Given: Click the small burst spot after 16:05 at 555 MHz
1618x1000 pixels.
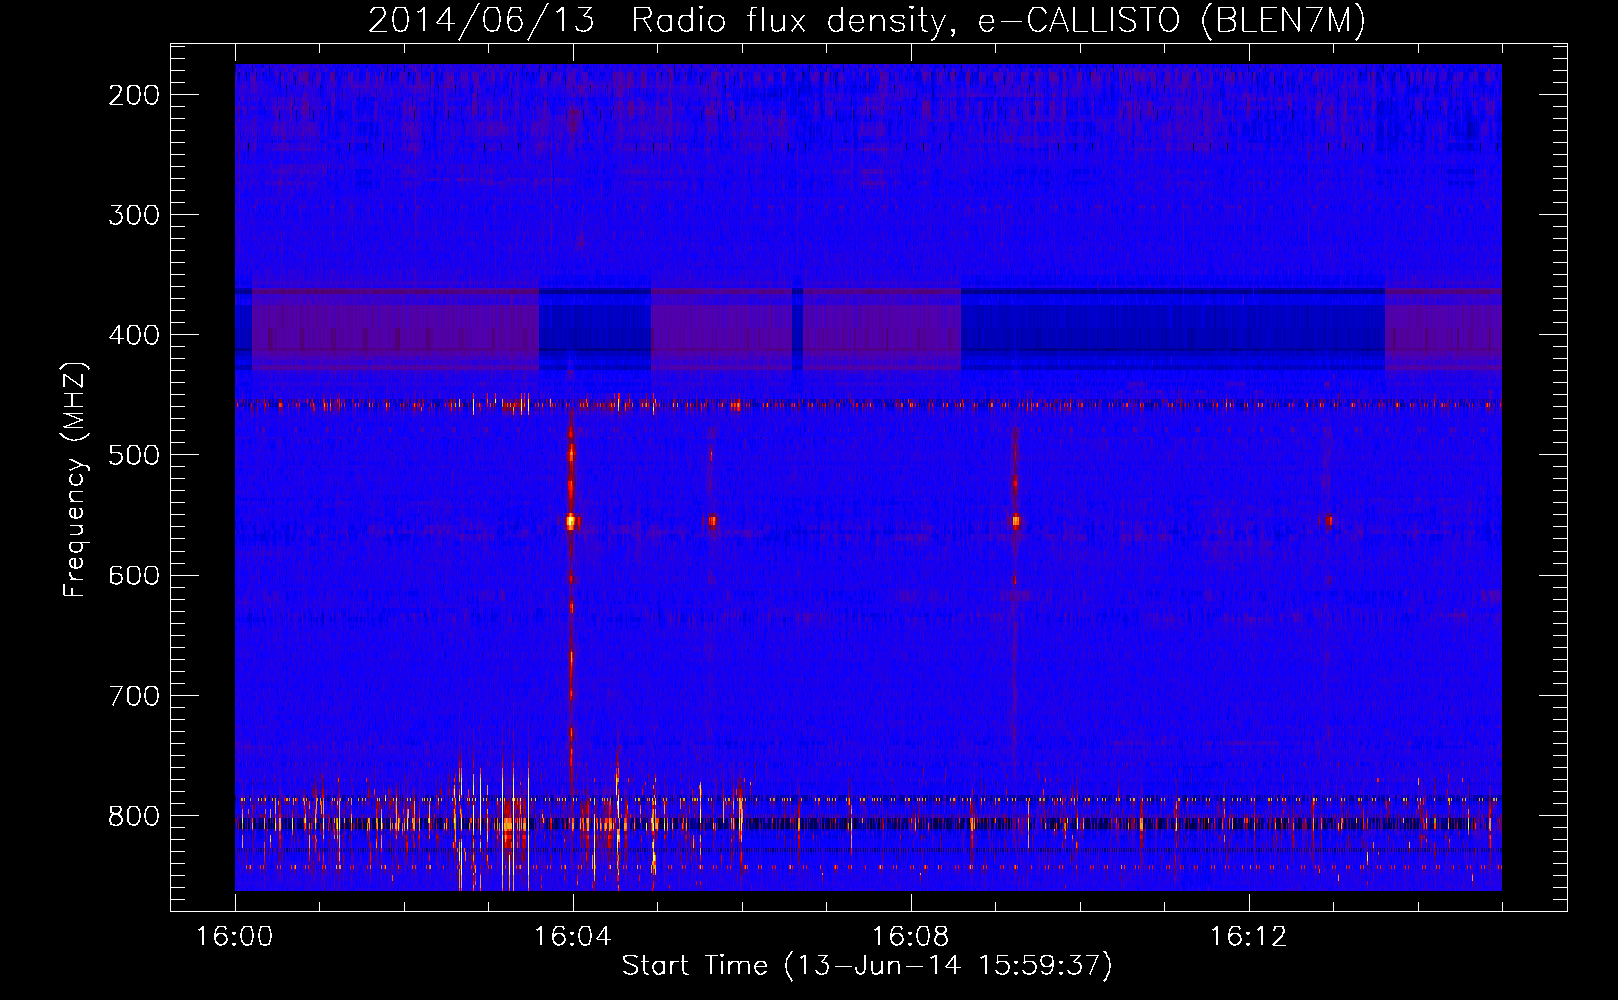Looking at the screenshot, I should (x=712, y=521).
